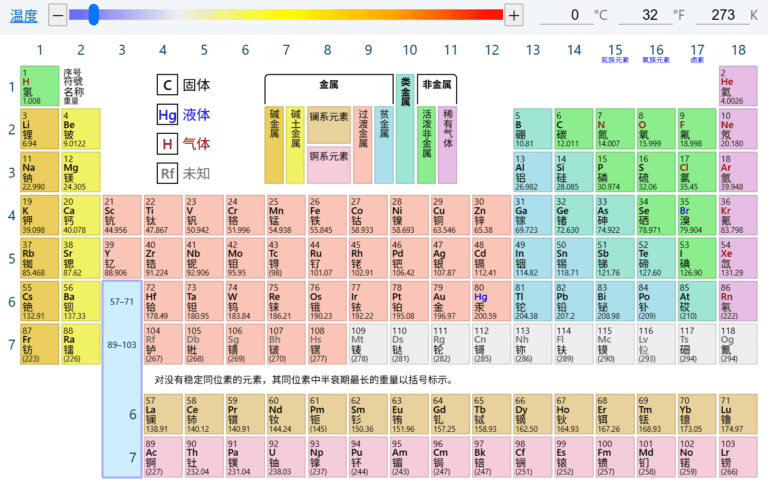Open the Hydrogen (H) element cell
Screen dimensions: 768x487
(40, 86)
